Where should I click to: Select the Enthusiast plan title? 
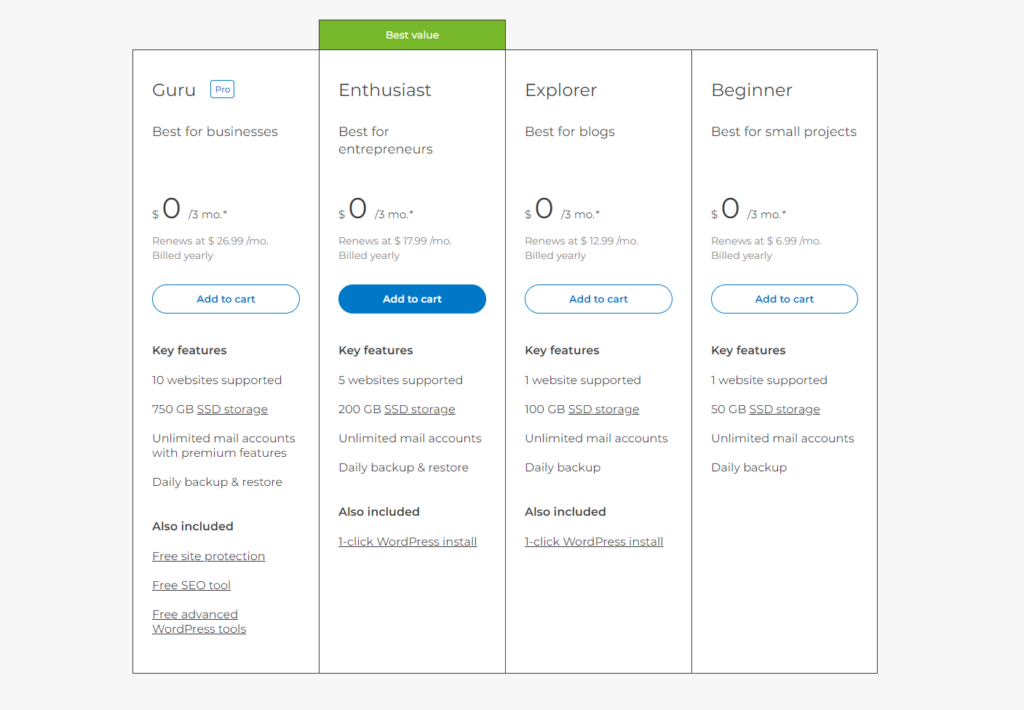pos(385,89)
